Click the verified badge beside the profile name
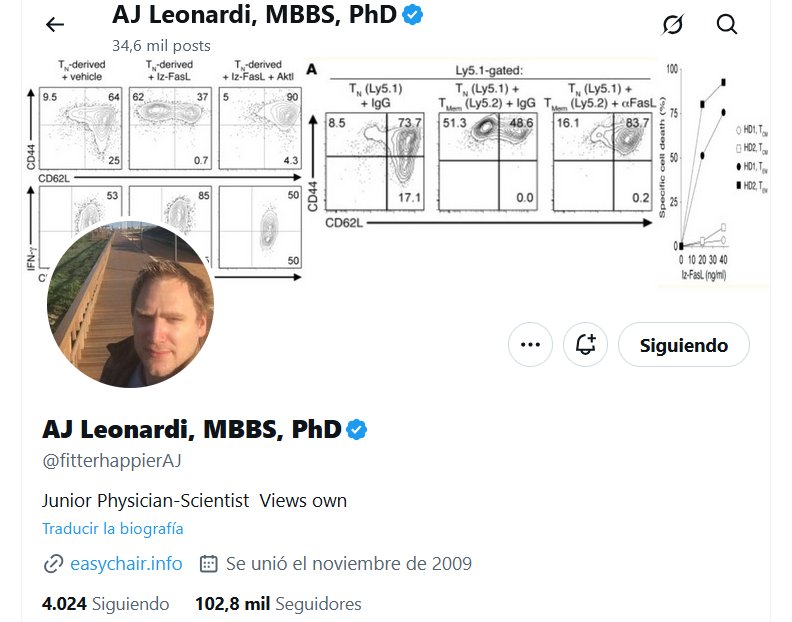This screenshot has height=622, width=792. tap(357, 430)
